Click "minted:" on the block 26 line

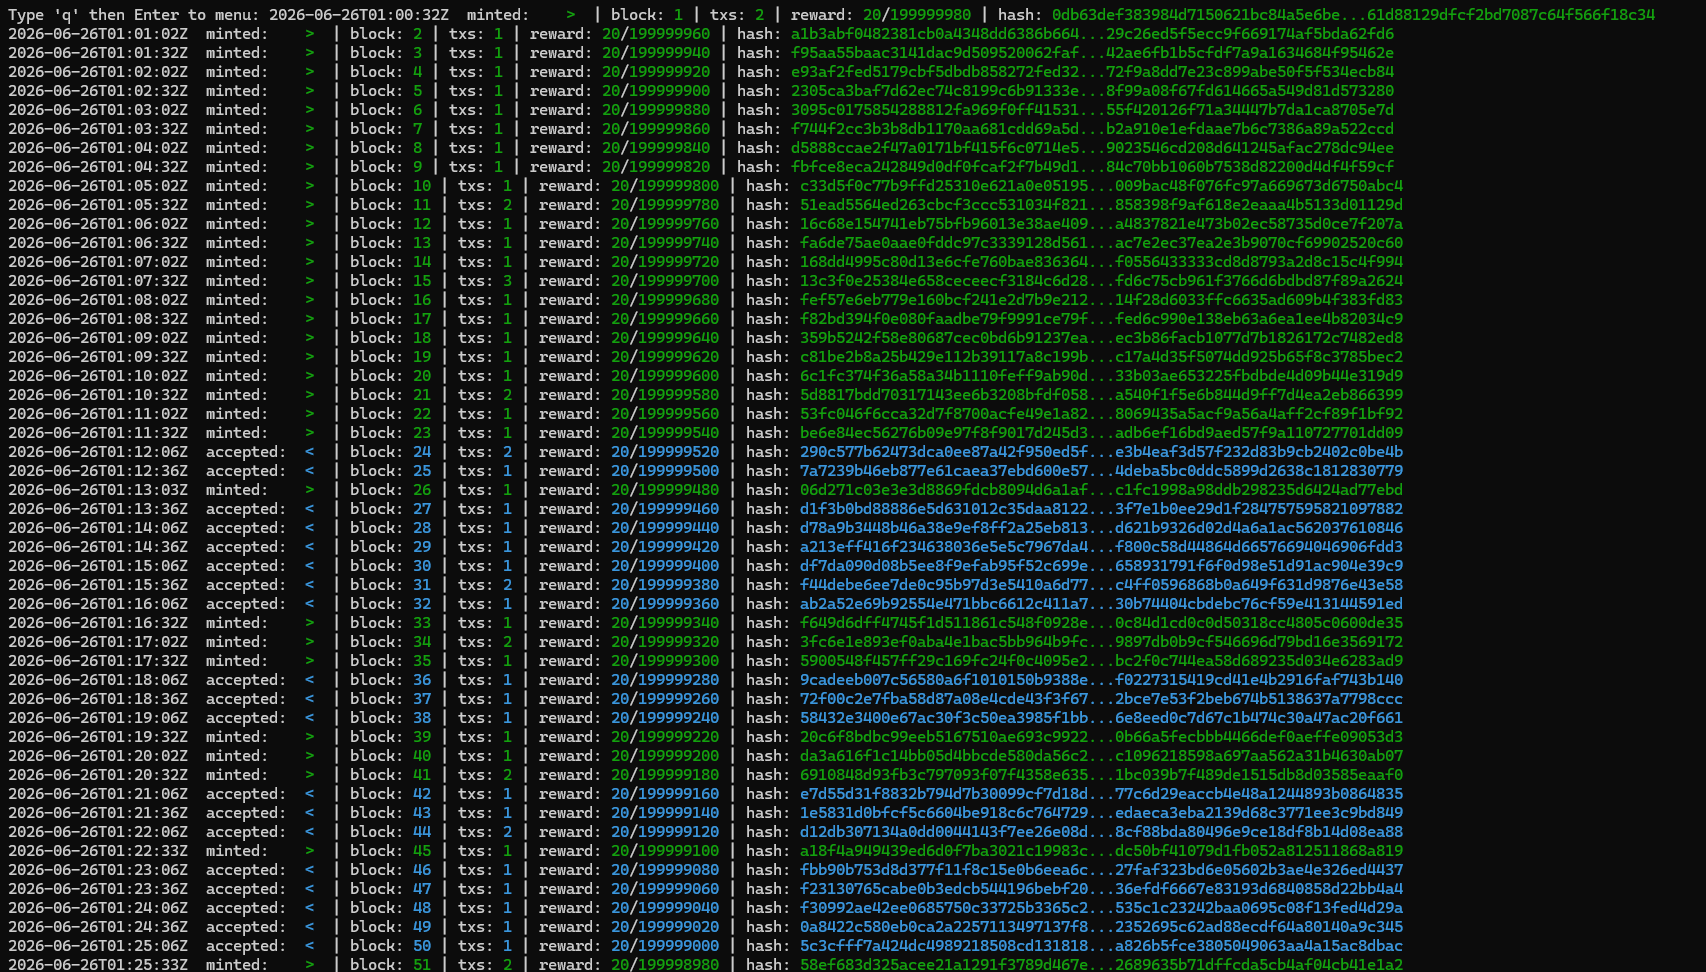click(x=237, y=490)
